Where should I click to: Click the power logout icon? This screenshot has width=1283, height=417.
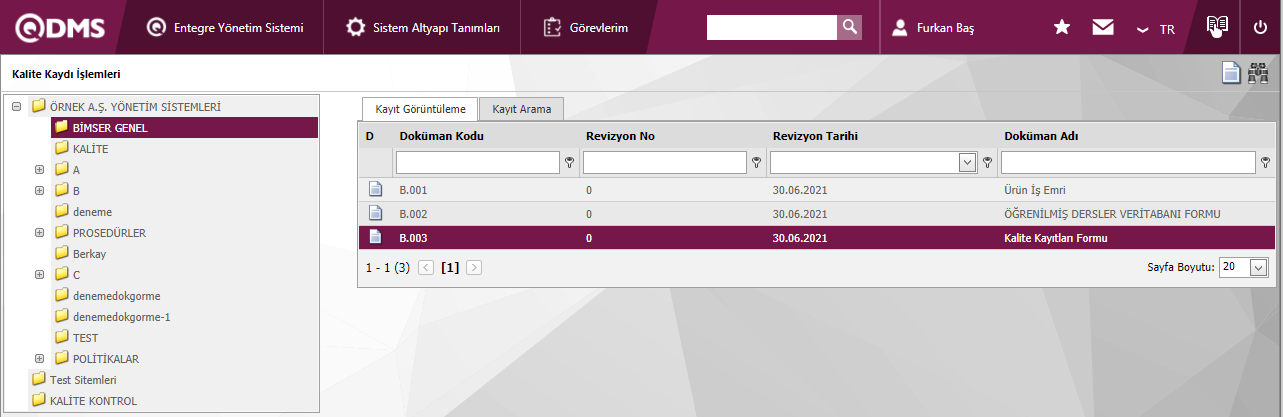coord(1260,28)
